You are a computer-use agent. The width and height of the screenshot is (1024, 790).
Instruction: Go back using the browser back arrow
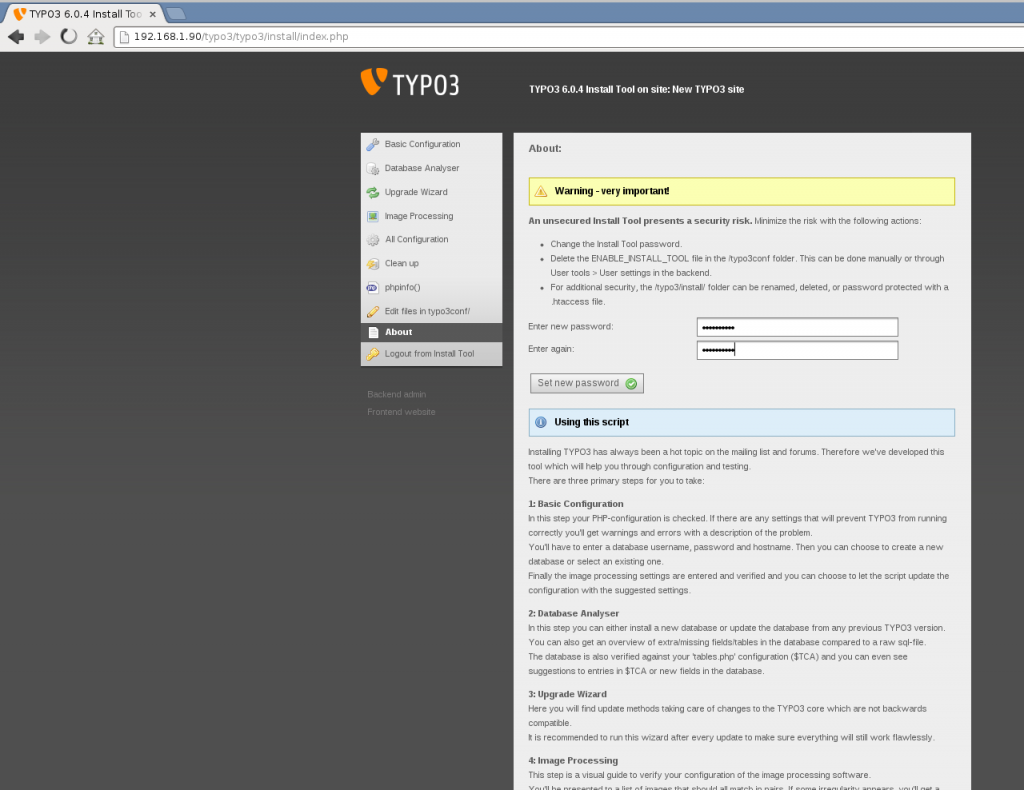tap(16, 35)
